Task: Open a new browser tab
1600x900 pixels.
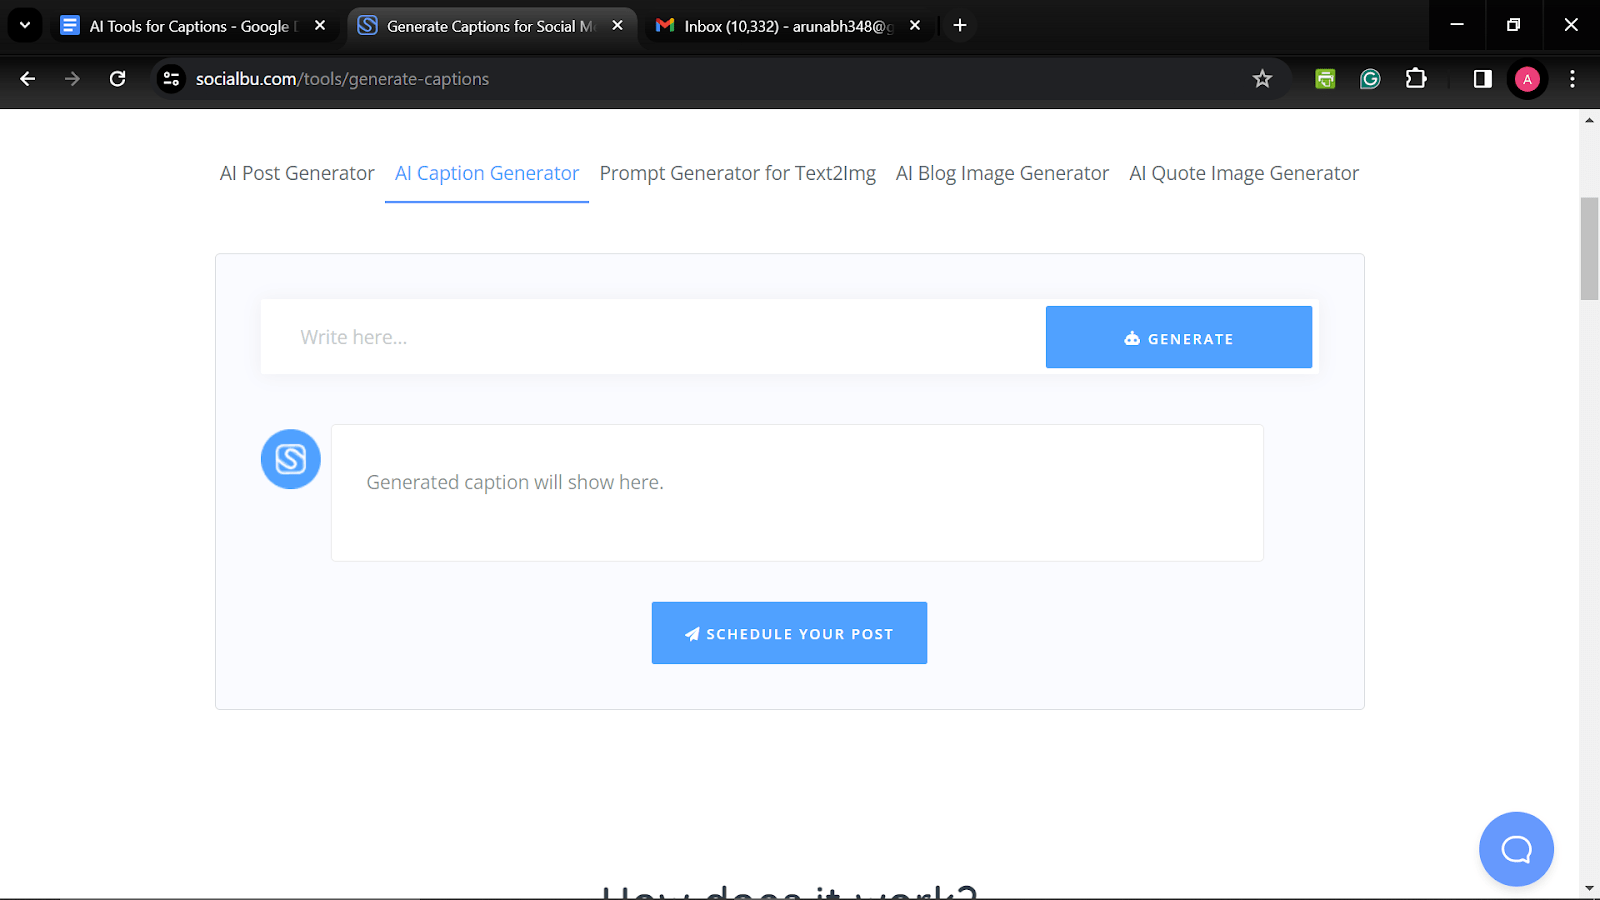Action: tap(959, 25)
